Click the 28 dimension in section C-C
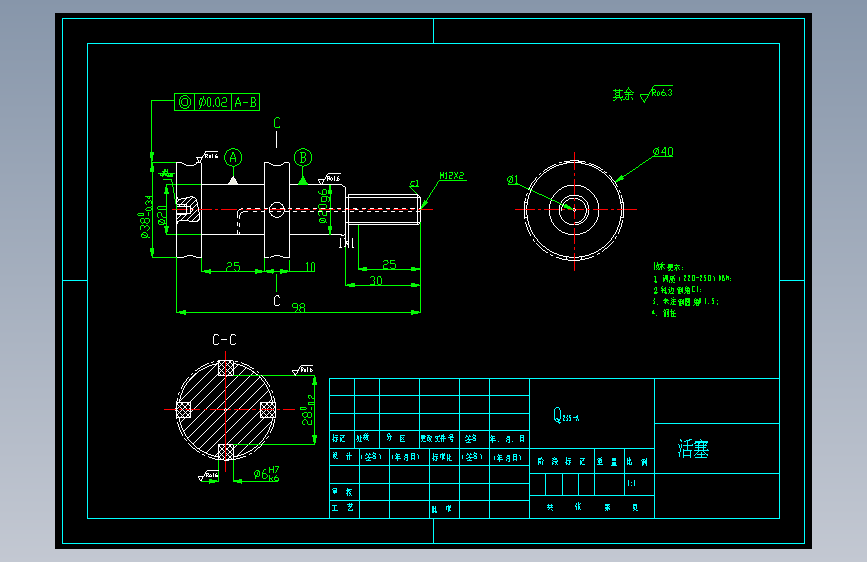Image resolution: width=867 pixels, height=562 pixels. (x=308, y=410)
